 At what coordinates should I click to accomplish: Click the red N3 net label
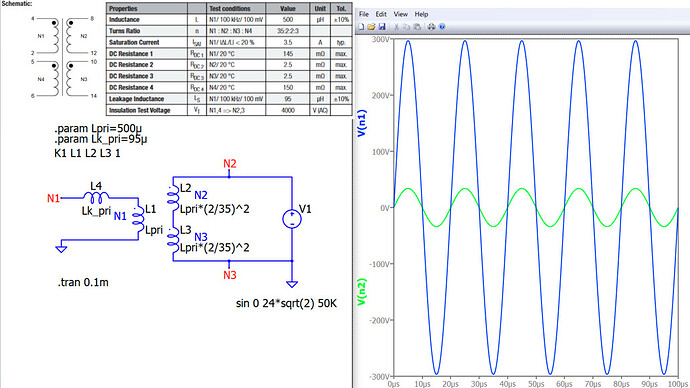[x=230, y=275]
